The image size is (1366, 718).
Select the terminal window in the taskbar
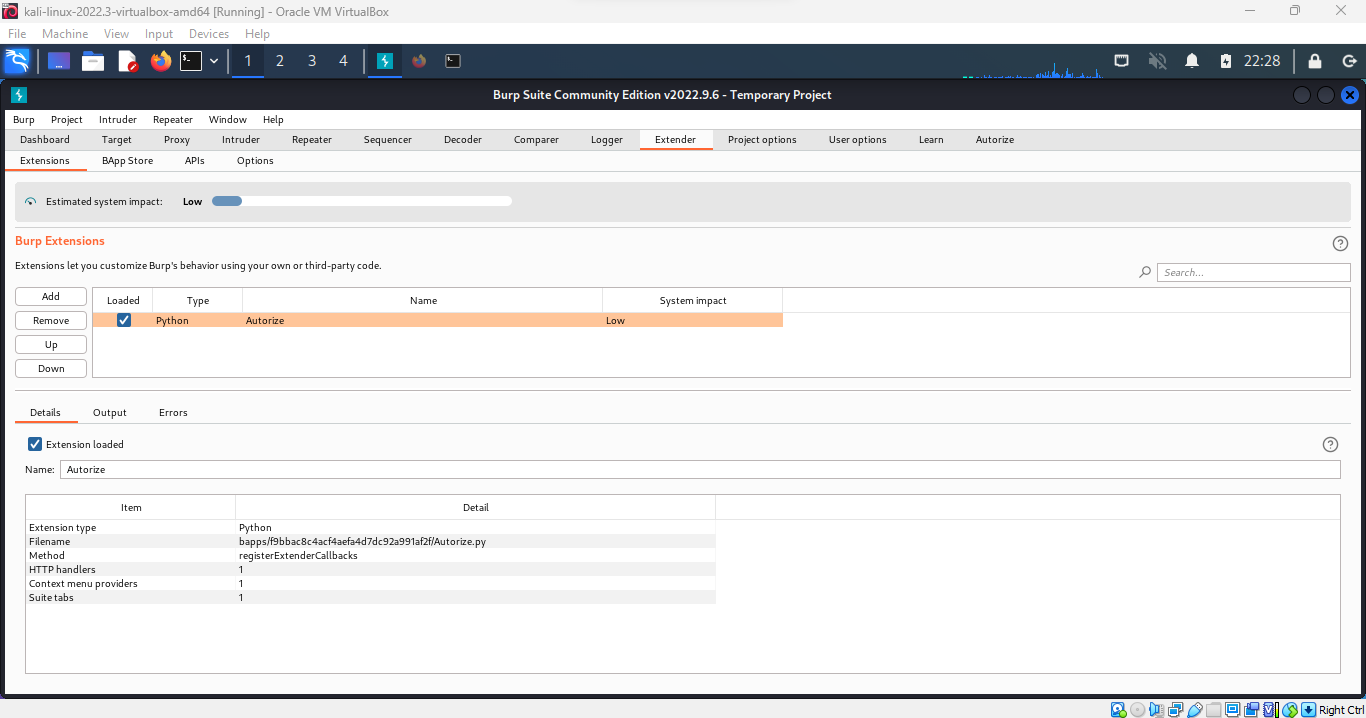pyautogui.click(x=453, y=61)
